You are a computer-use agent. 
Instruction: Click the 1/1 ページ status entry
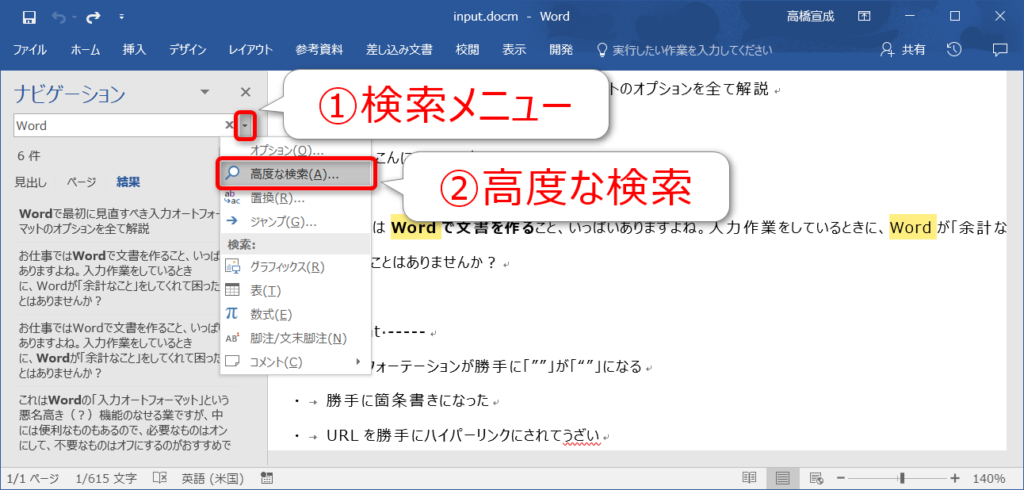point(31,478)
